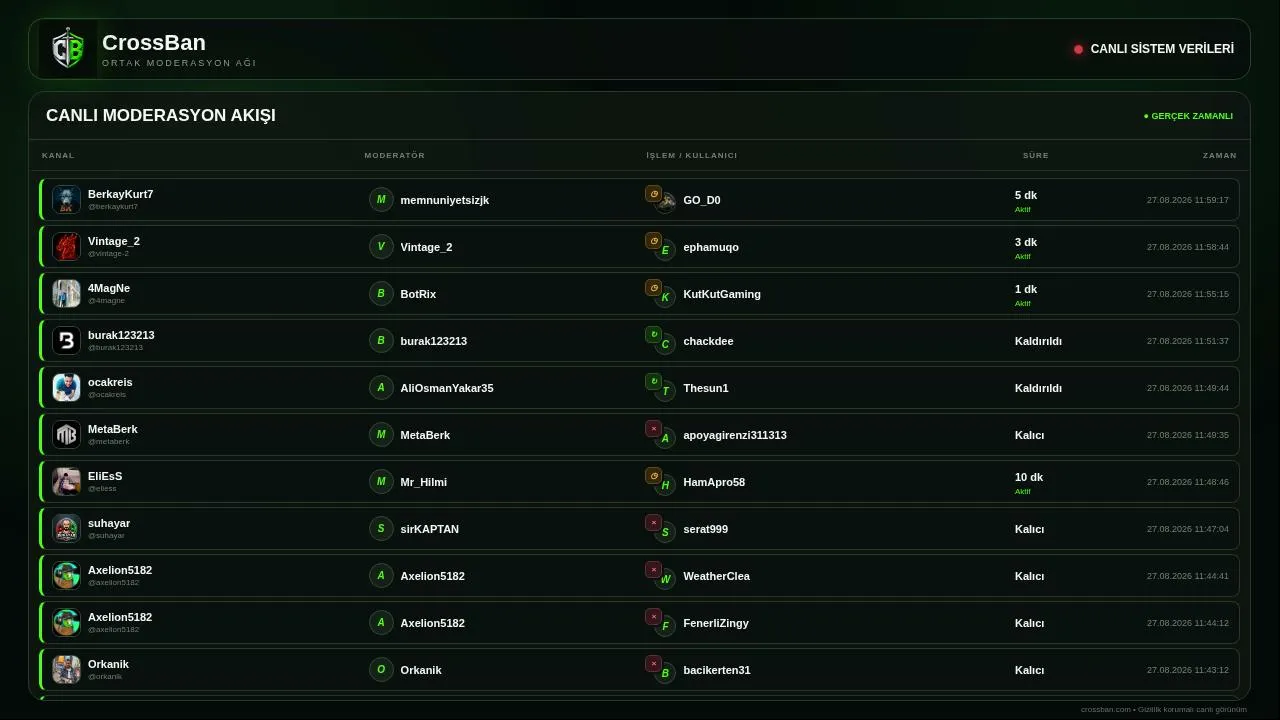This screenshot has width=1280, height=720.
Task: Click the MetaBerk channel logo icon
Action: click(x=66, y=434)
